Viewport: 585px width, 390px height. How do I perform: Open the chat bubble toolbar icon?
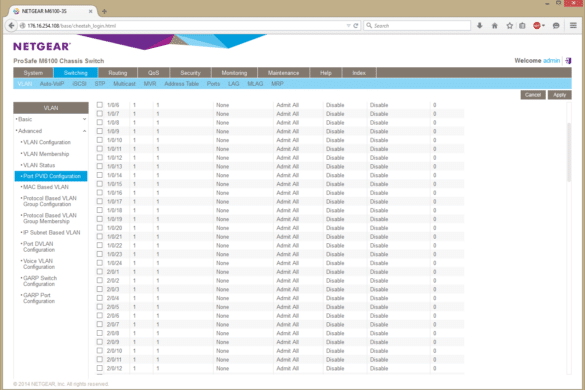556,25
